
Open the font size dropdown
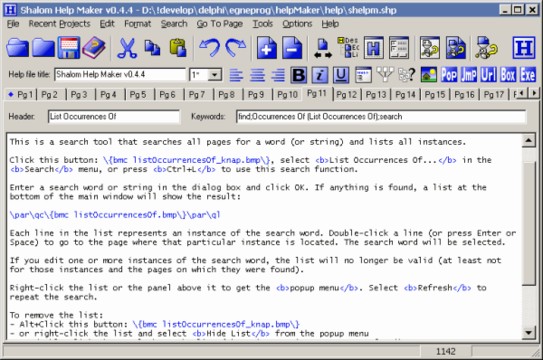coord(215,74)
